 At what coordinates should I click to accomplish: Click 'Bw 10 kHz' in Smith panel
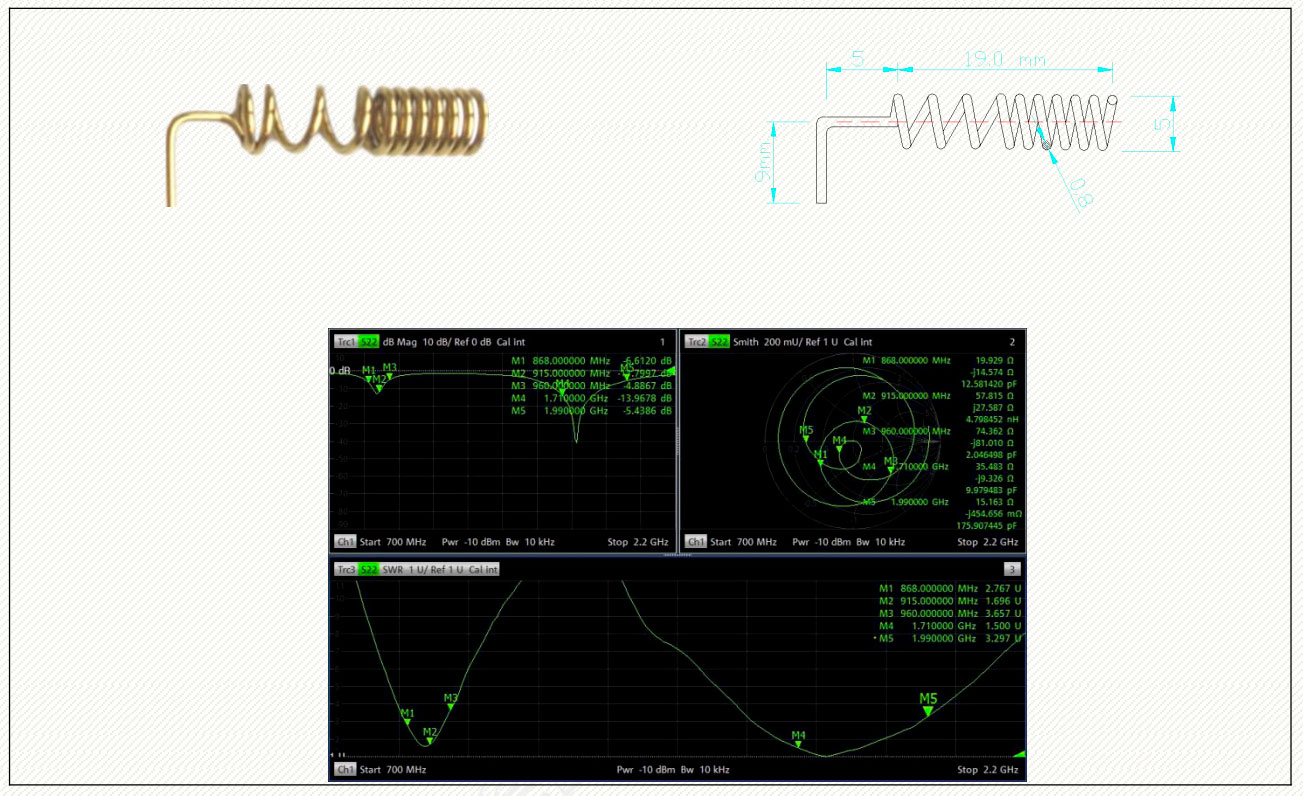pyautogui.click(x=882, y=542)
